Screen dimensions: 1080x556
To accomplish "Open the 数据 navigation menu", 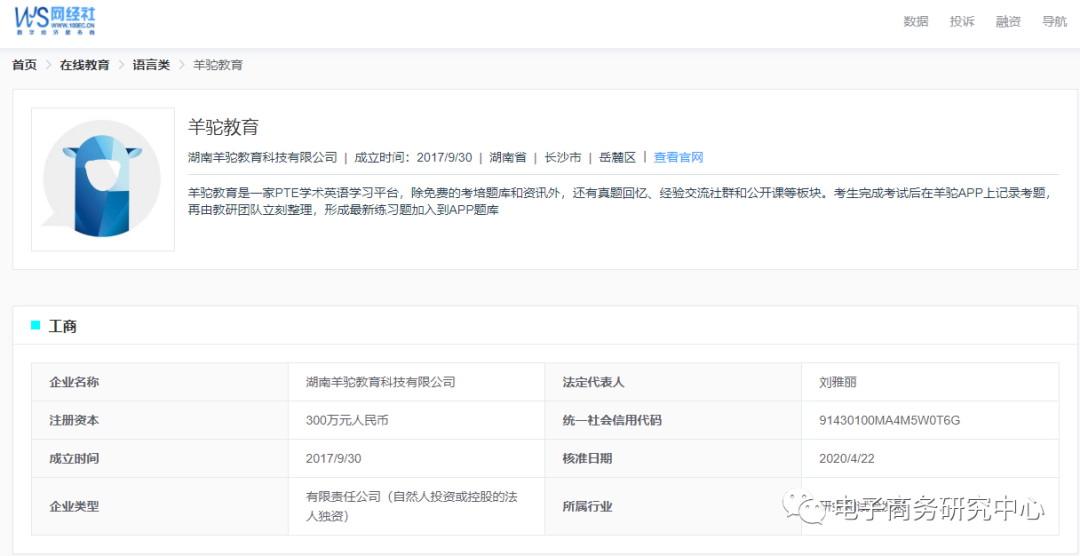I will pos(915,21).
